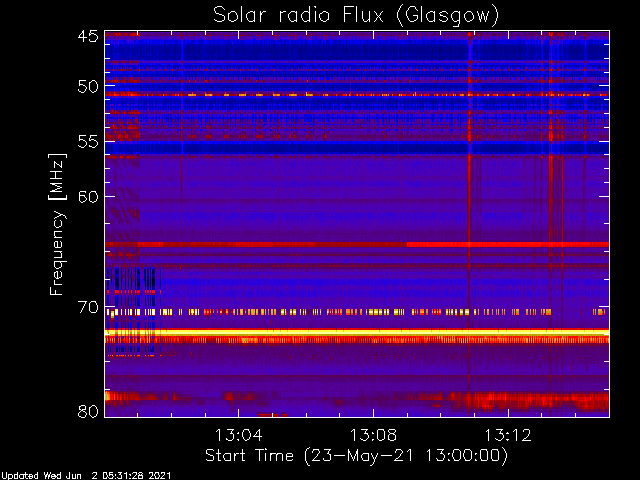Select the 70 MHz frequency axis label
Viewport: 640px width, 480px height.
(x=88, y=307)
